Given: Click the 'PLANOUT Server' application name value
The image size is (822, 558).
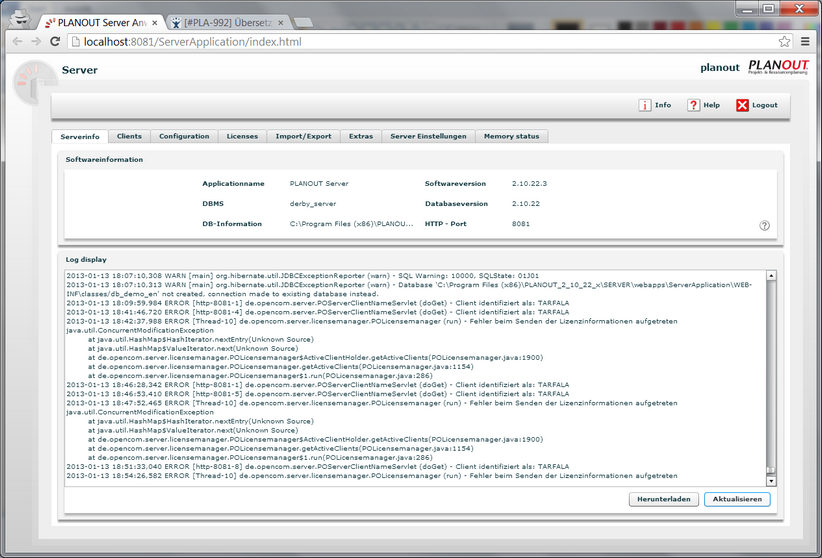Looking at the screenshot, I should click(319, 184).
